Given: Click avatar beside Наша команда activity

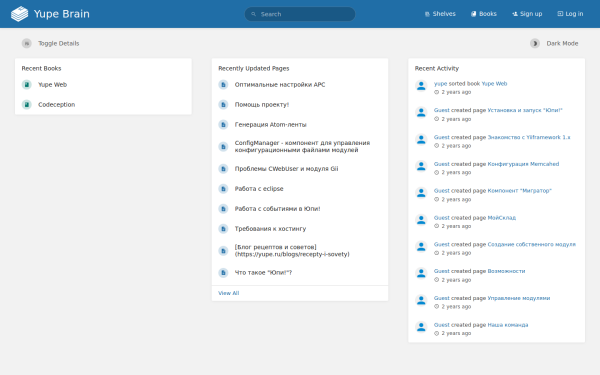Looking at the screenshot, I should point(421,327).
